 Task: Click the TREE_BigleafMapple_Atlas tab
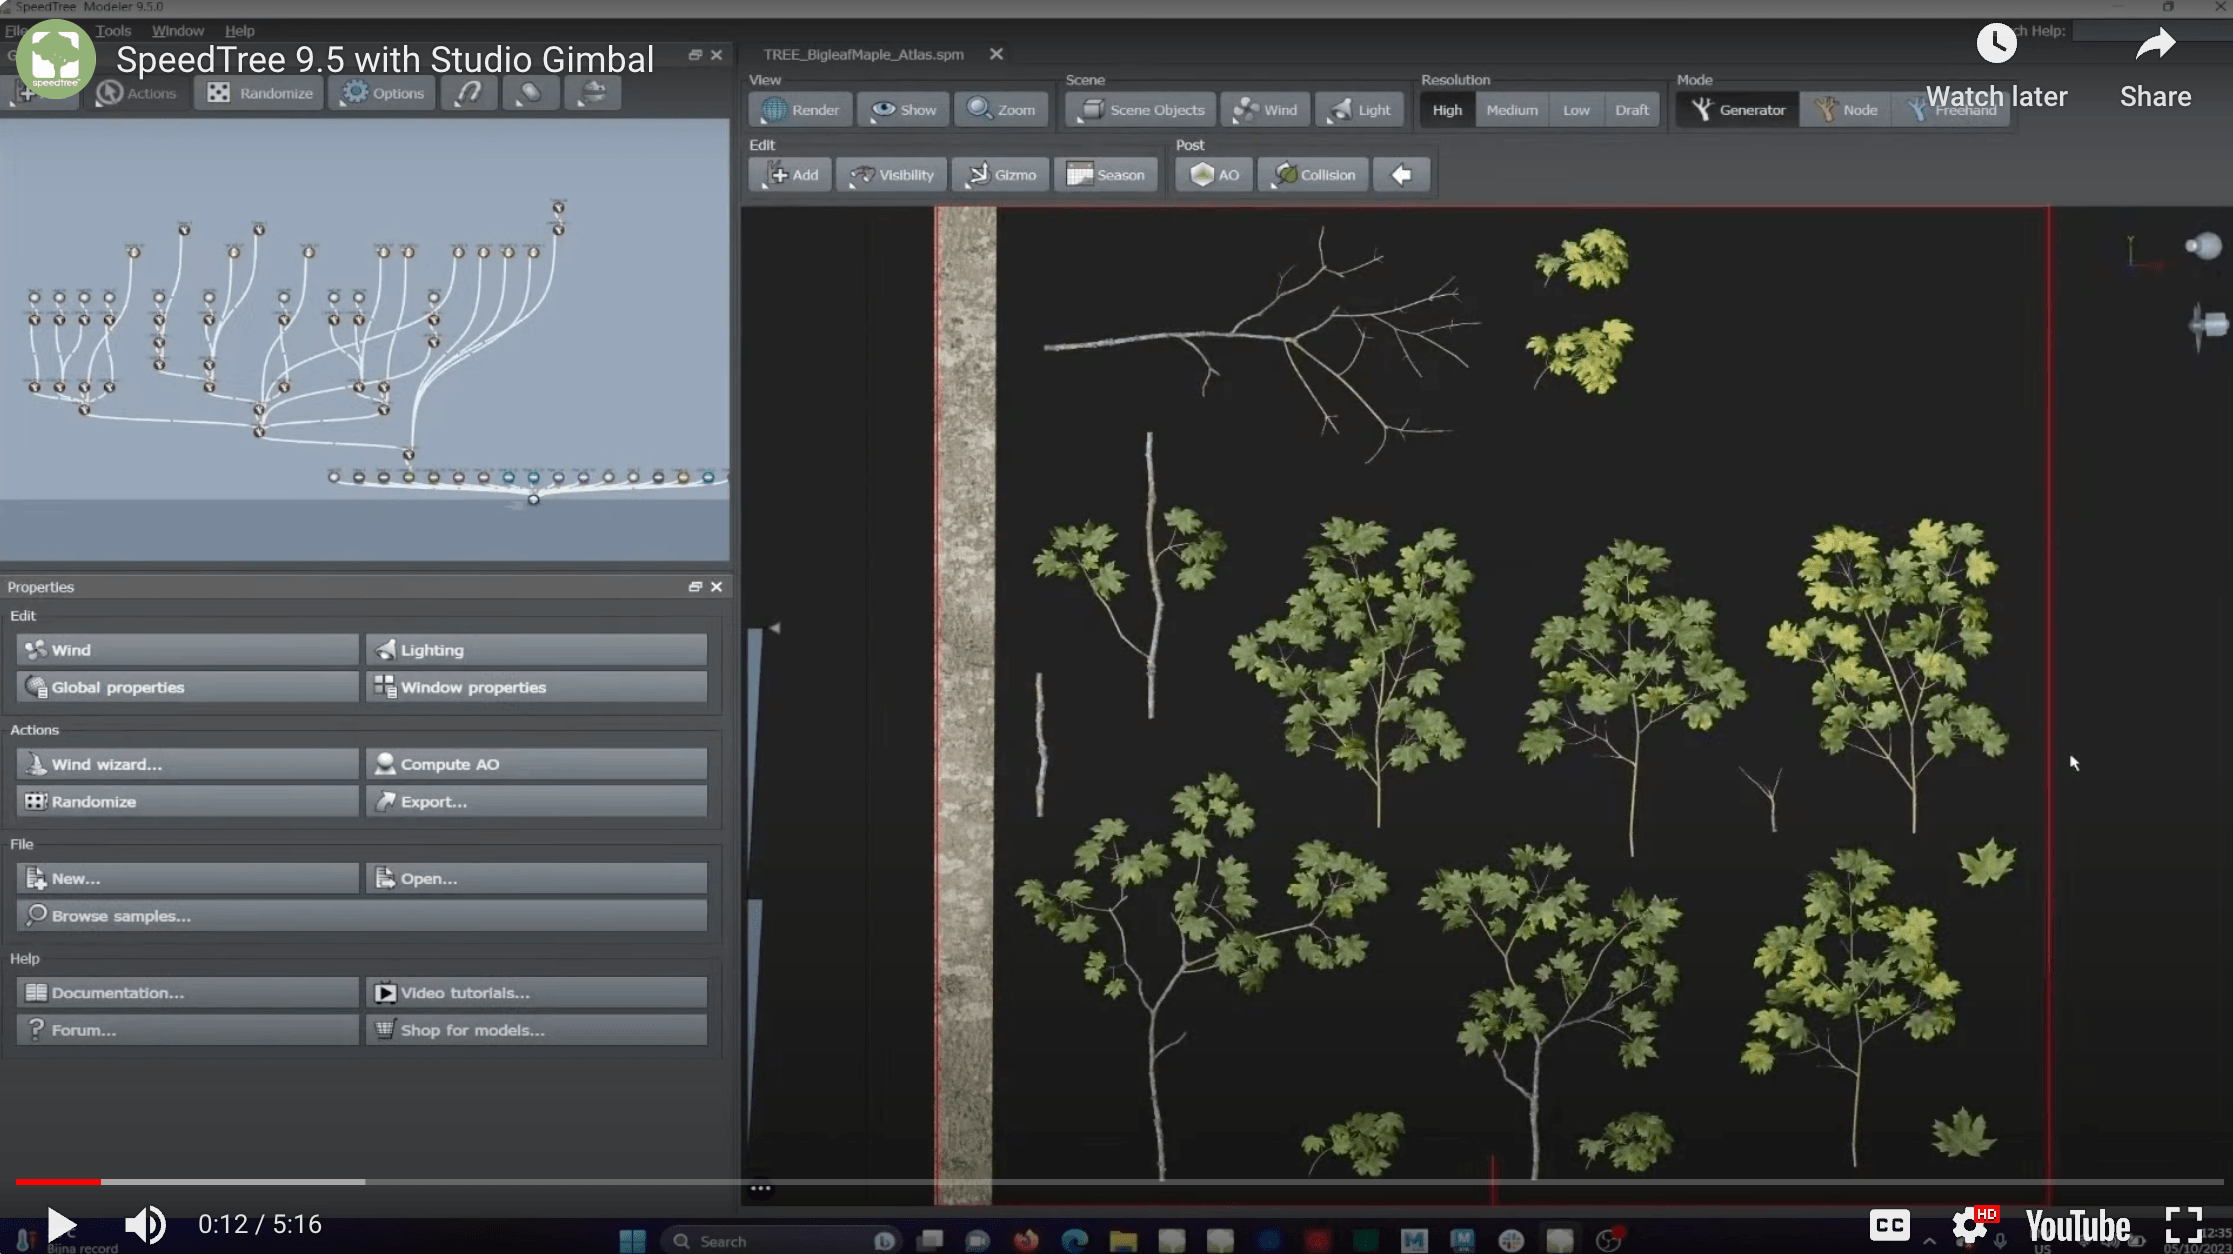862,54
